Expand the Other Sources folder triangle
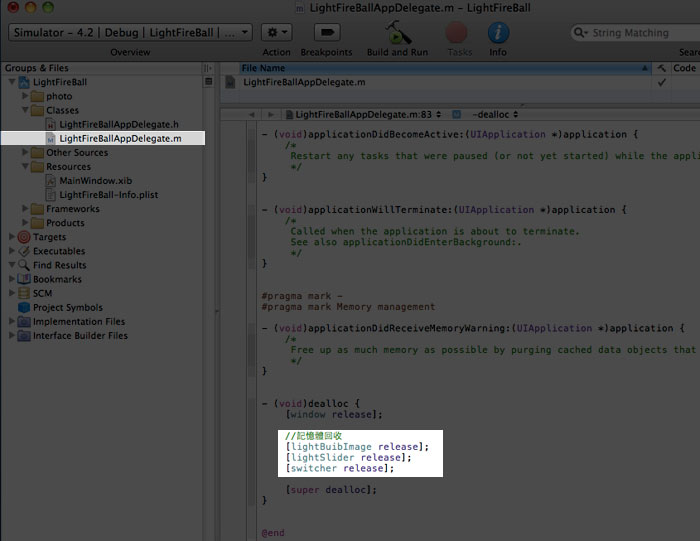 point(25,152)
